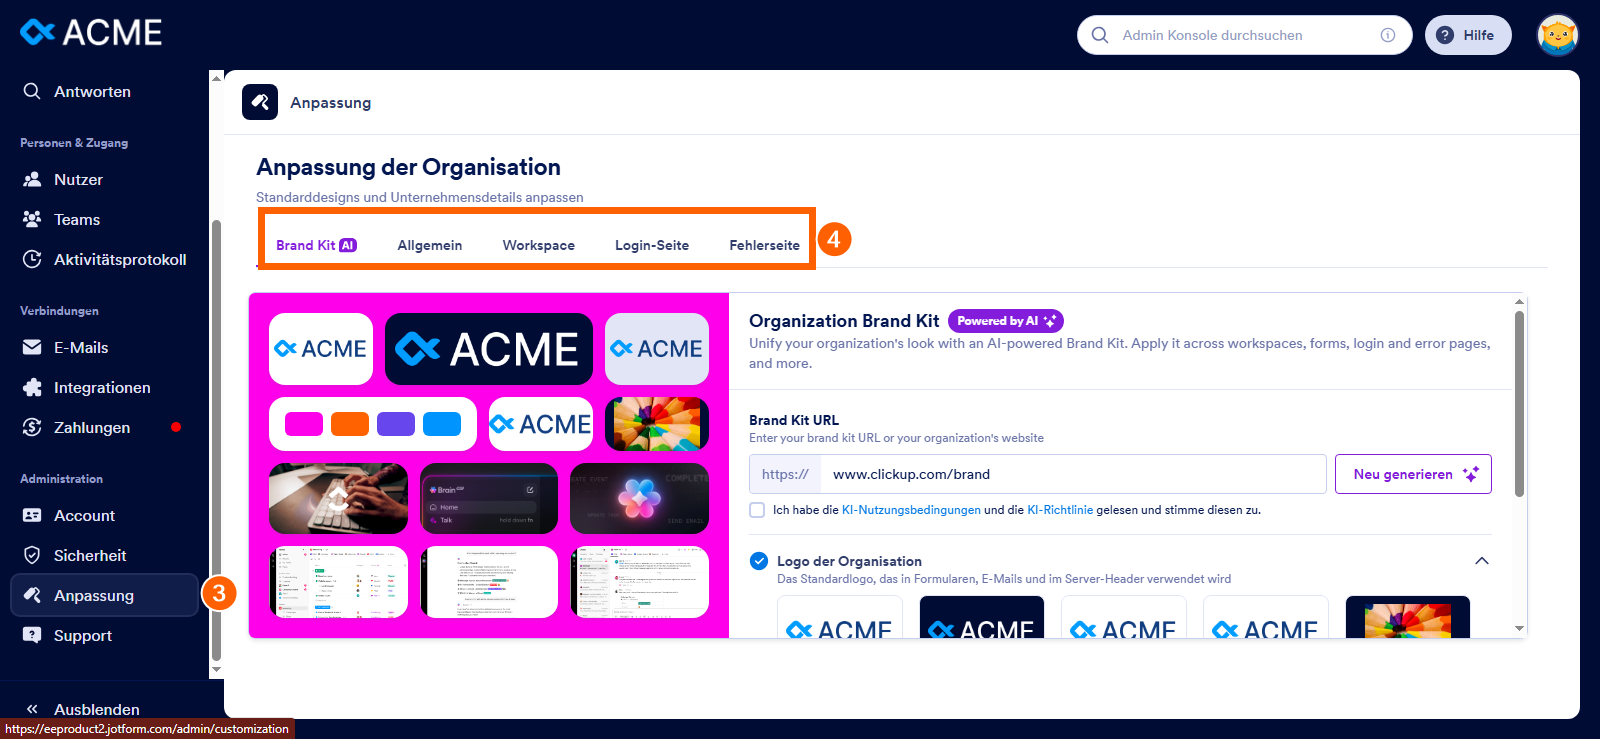The height and width of the screenshot is (739, 1600).
Task: Open the KI-Richtlinie link
Action: 1060,510
